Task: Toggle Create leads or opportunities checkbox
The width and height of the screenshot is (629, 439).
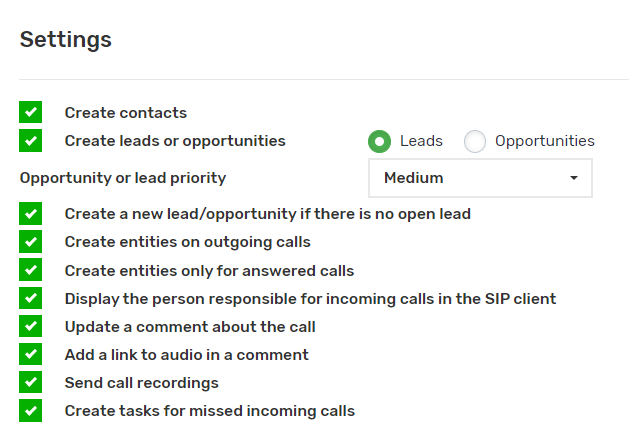Action: tap(31, 141)
